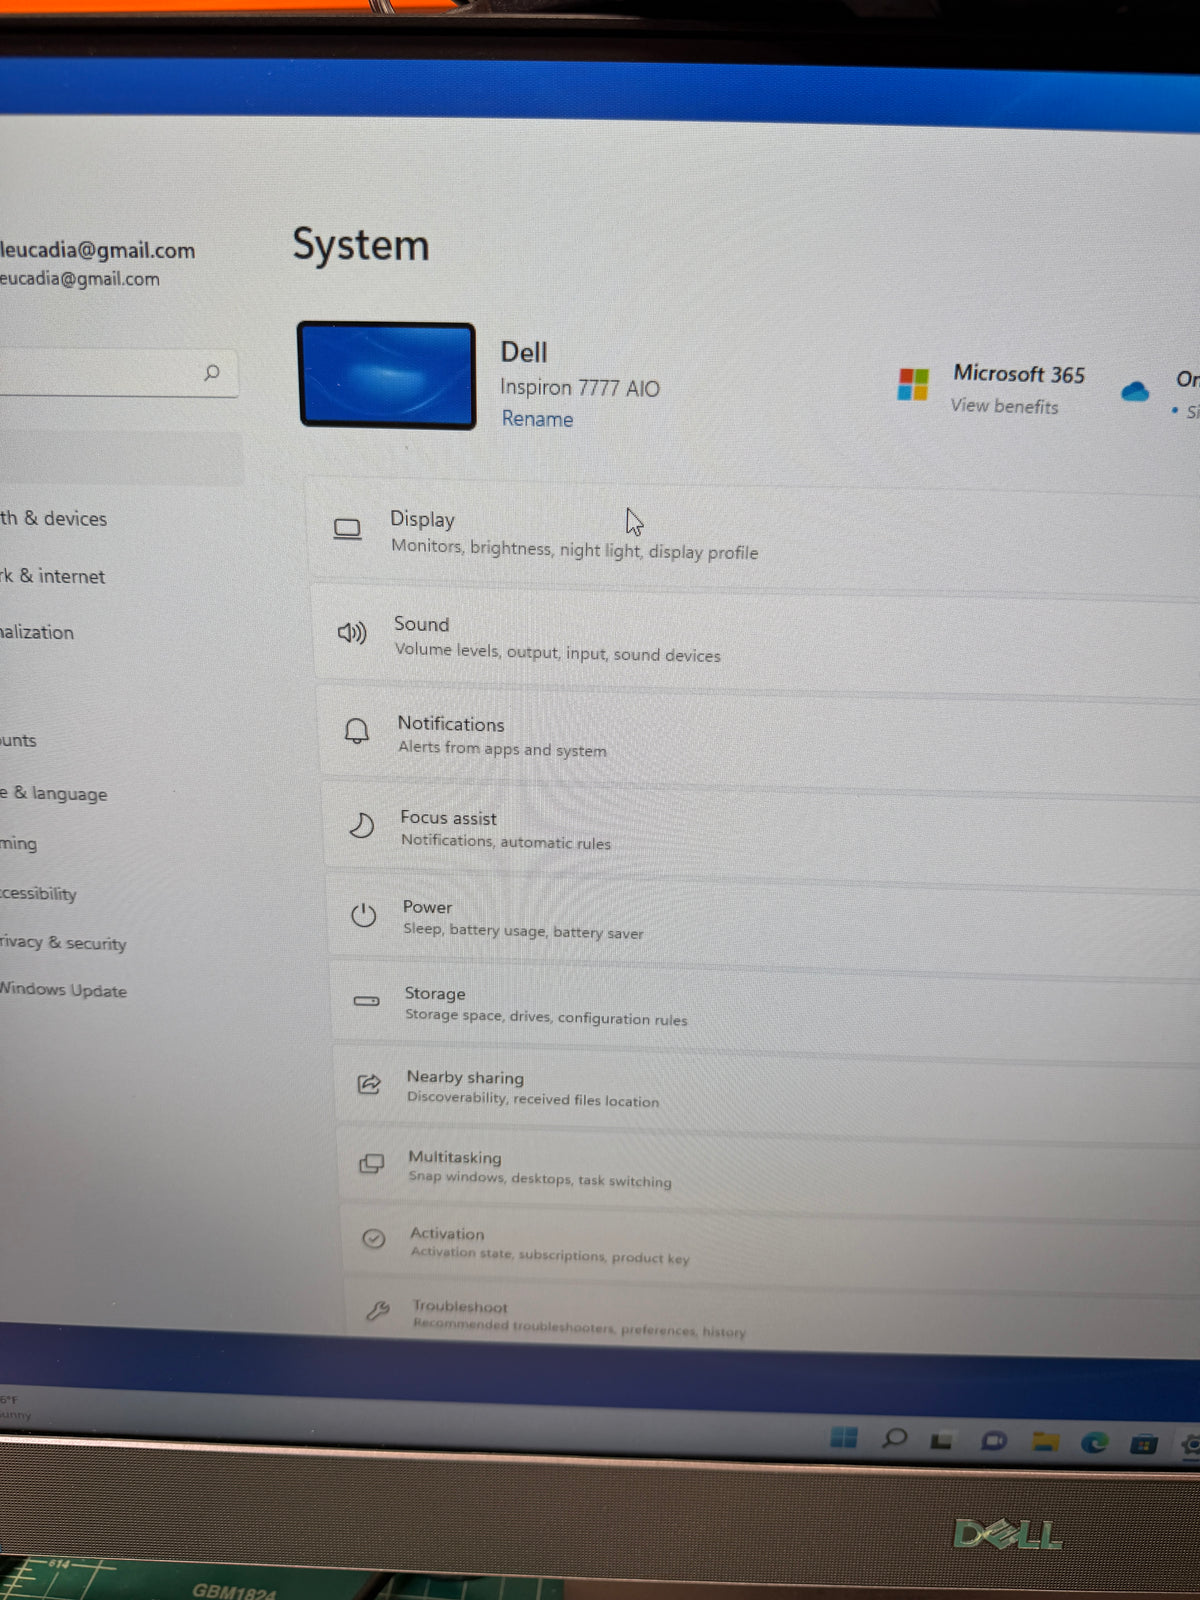Click the gmail.com account name at top

coord(97,250)
